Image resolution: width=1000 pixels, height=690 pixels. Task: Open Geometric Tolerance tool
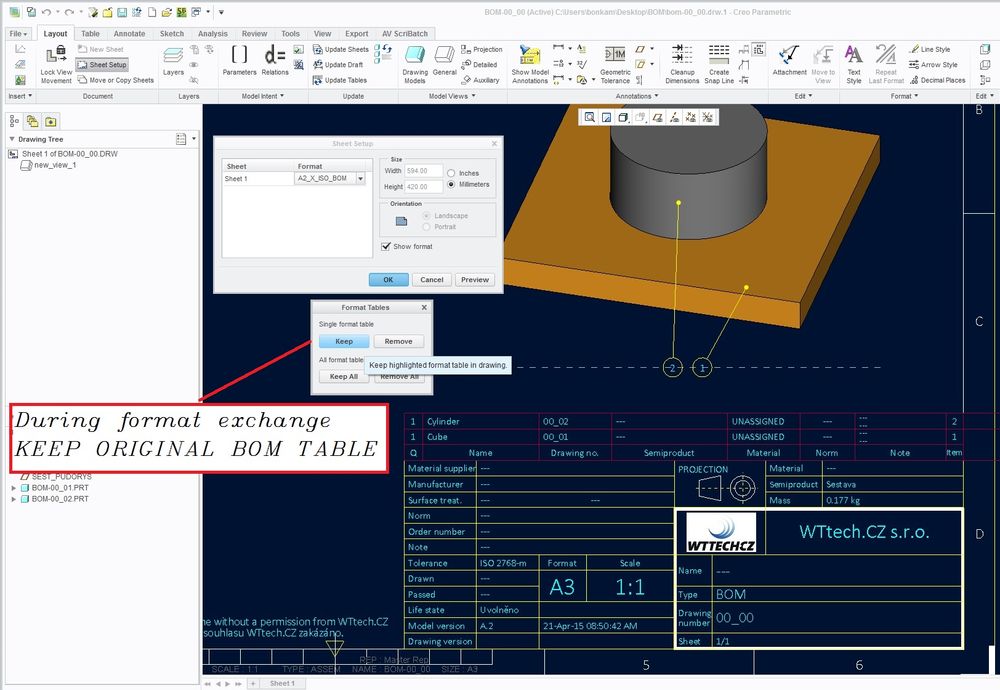click(x=615, y=64)
